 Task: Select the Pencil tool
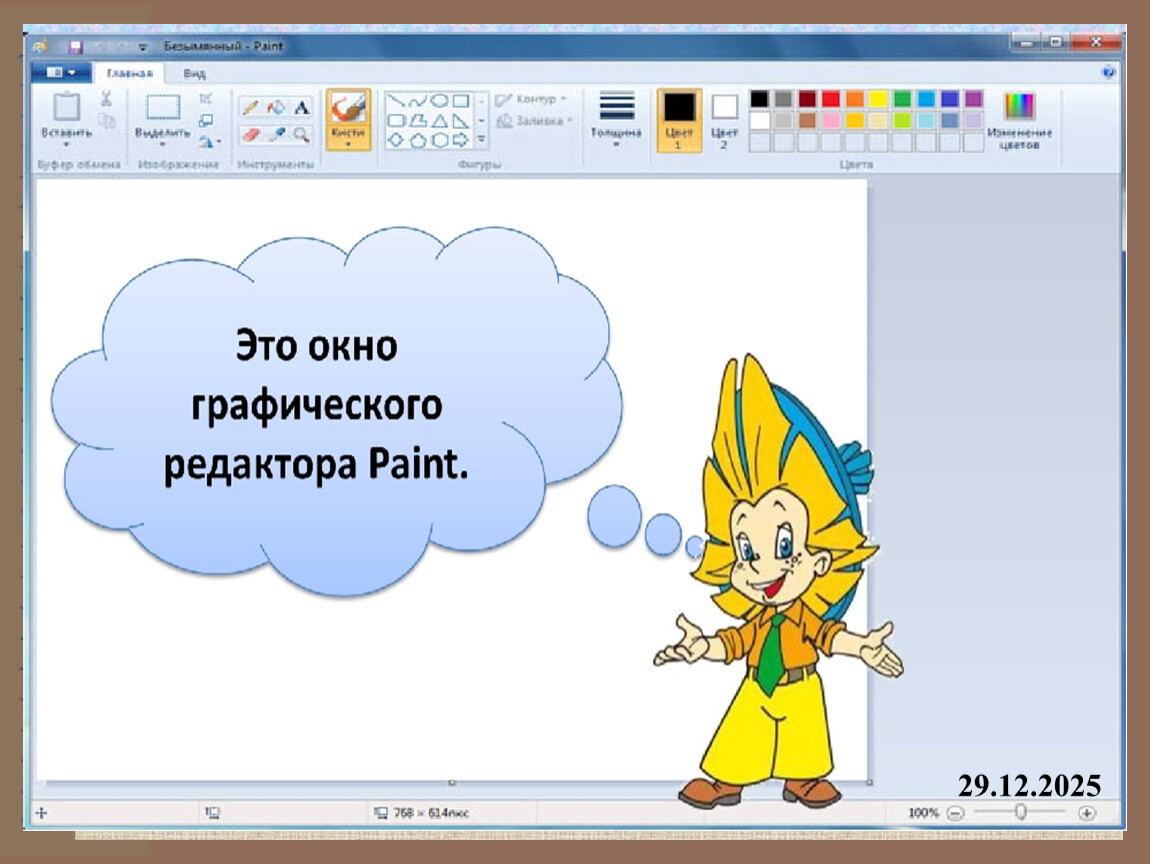pyautogui.click(x=250, y=107)
